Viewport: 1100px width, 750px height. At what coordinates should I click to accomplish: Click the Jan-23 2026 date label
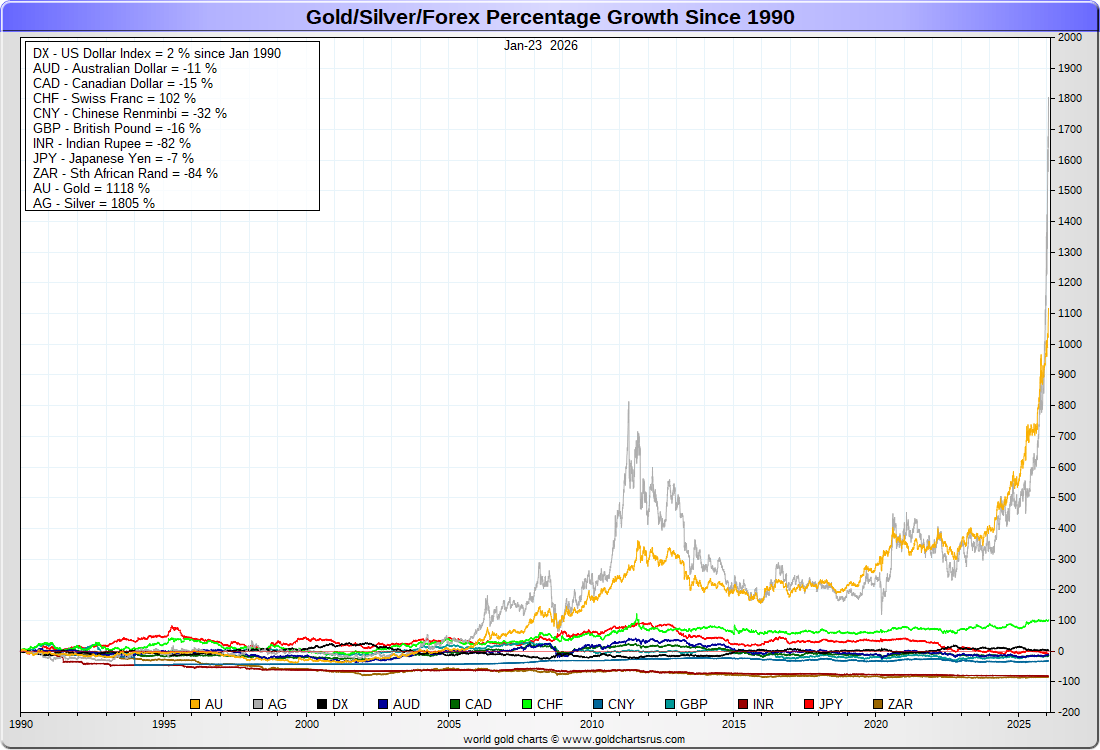click(541, 46)
